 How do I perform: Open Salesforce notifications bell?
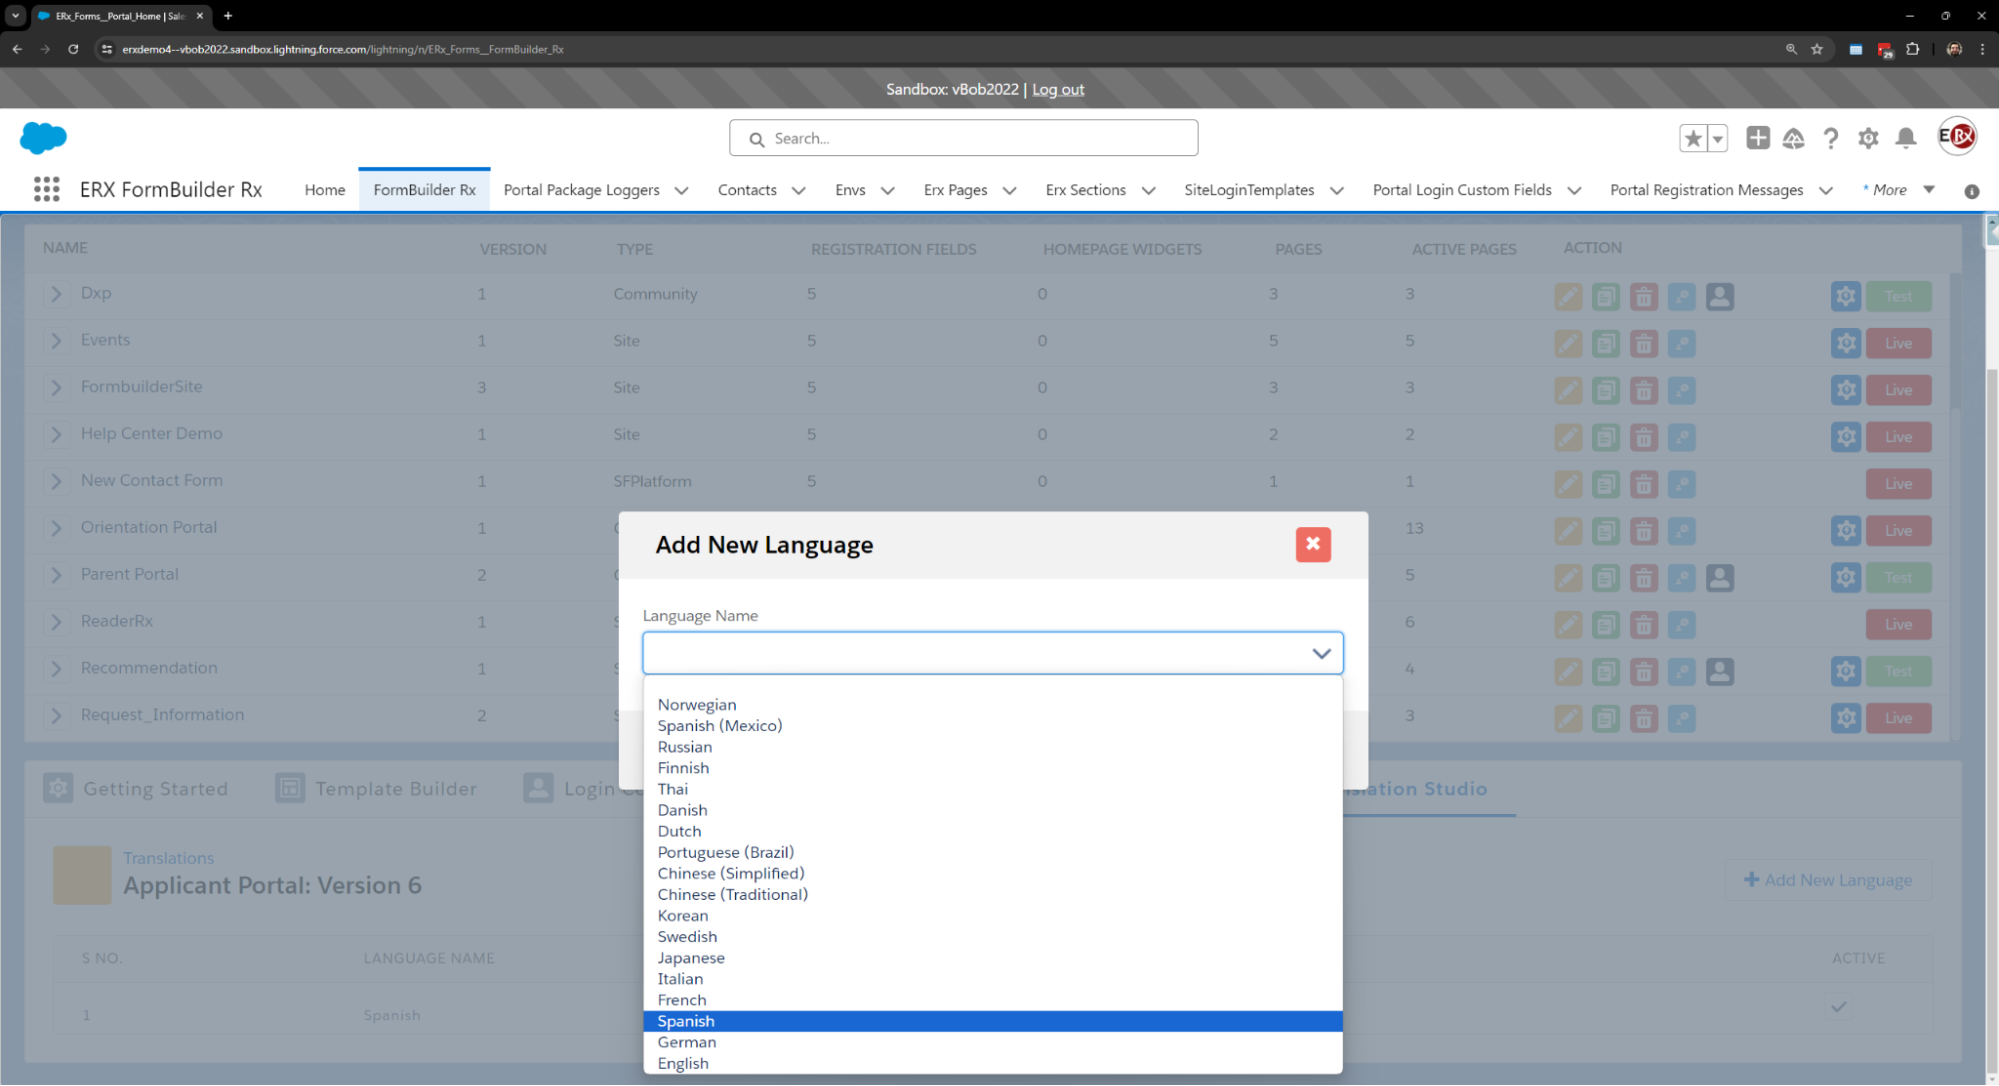[x=1905, y=138]
